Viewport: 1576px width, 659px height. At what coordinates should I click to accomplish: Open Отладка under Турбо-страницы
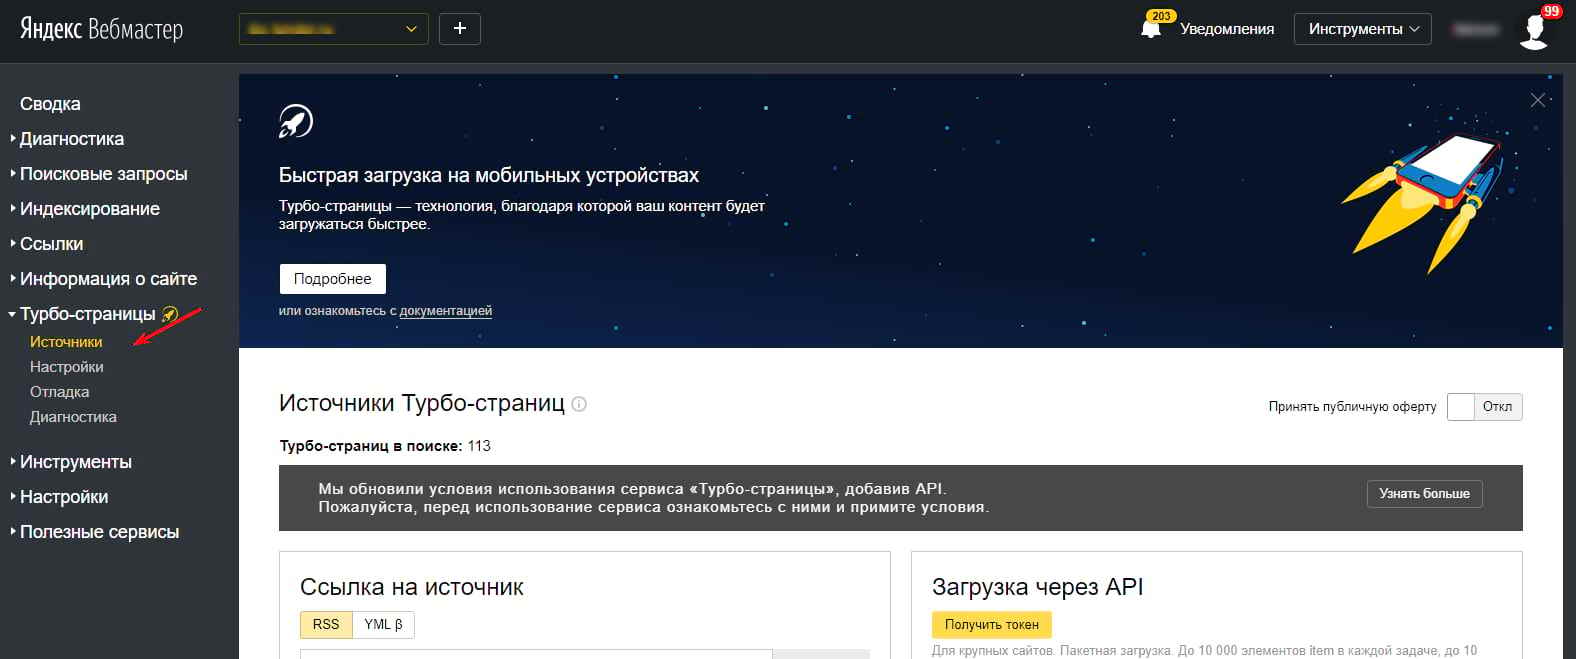(x=59, y=392)
